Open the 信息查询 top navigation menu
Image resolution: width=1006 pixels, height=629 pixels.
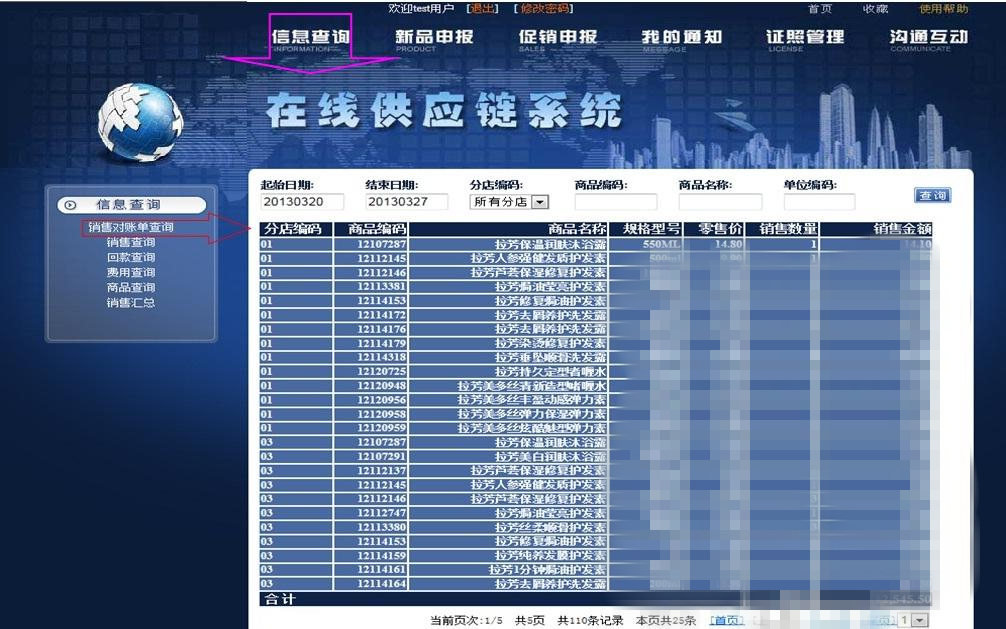pyautogui.click(x=310, y=38)
